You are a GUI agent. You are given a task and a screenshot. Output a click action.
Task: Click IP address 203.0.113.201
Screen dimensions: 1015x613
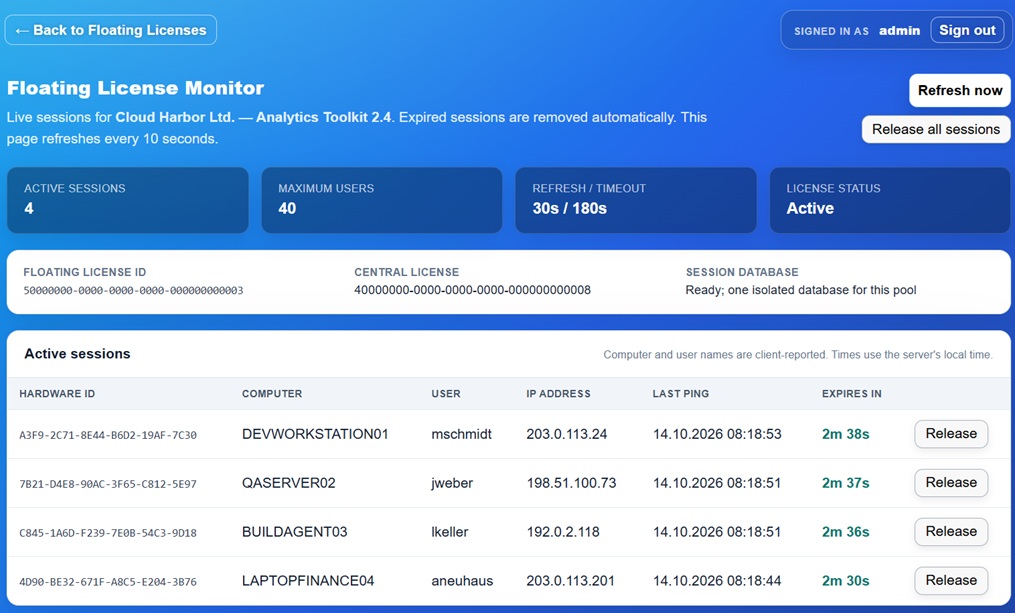coord(570,581)
